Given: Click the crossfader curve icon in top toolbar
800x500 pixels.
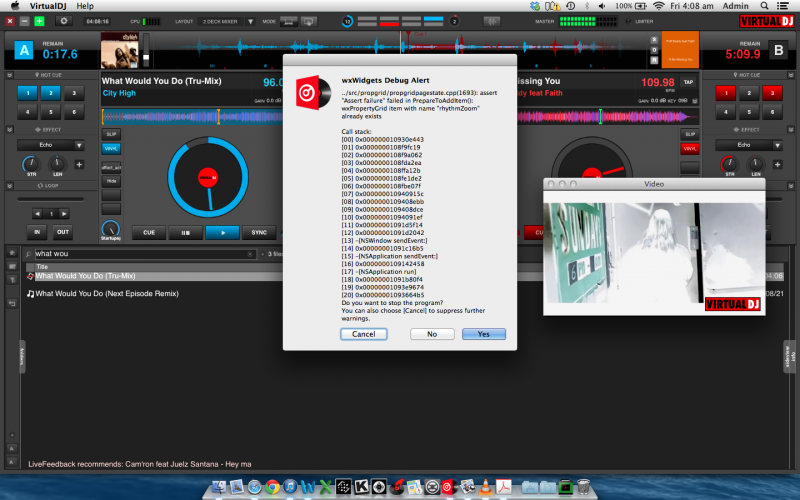Looking at the screenshot, I should coord(492,21).
